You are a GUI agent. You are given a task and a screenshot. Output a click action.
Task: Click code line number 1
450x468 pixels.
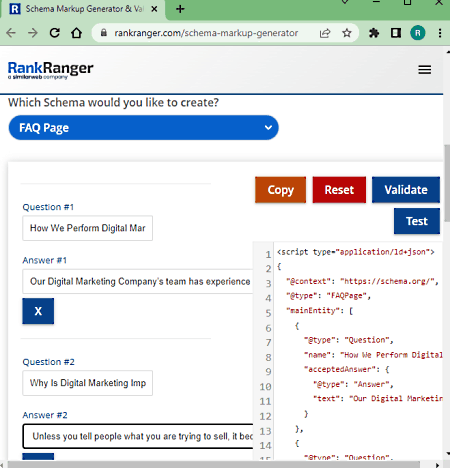pyautogui.click(x=268, y=255)
